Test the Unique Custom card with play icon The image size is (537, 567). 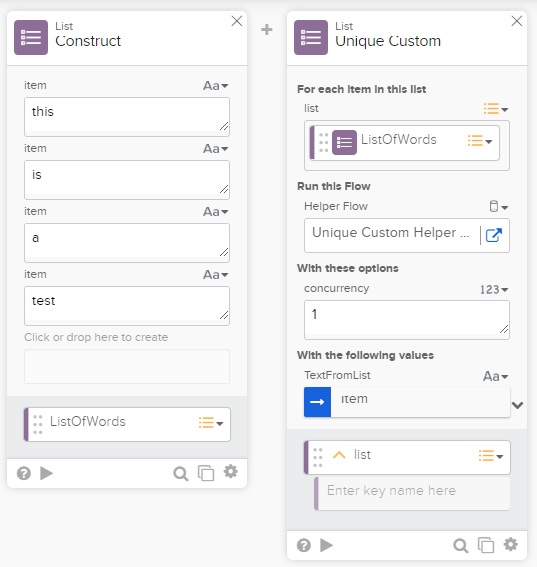click(x=326, y=545)
